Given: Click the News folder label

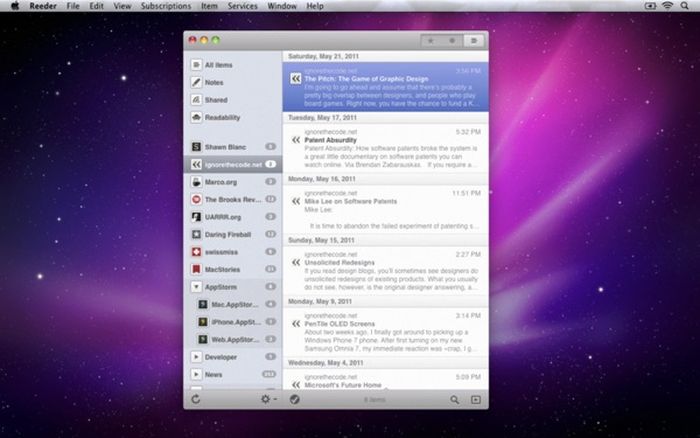Looking at the screenshot, I should [x=213, y=375].
